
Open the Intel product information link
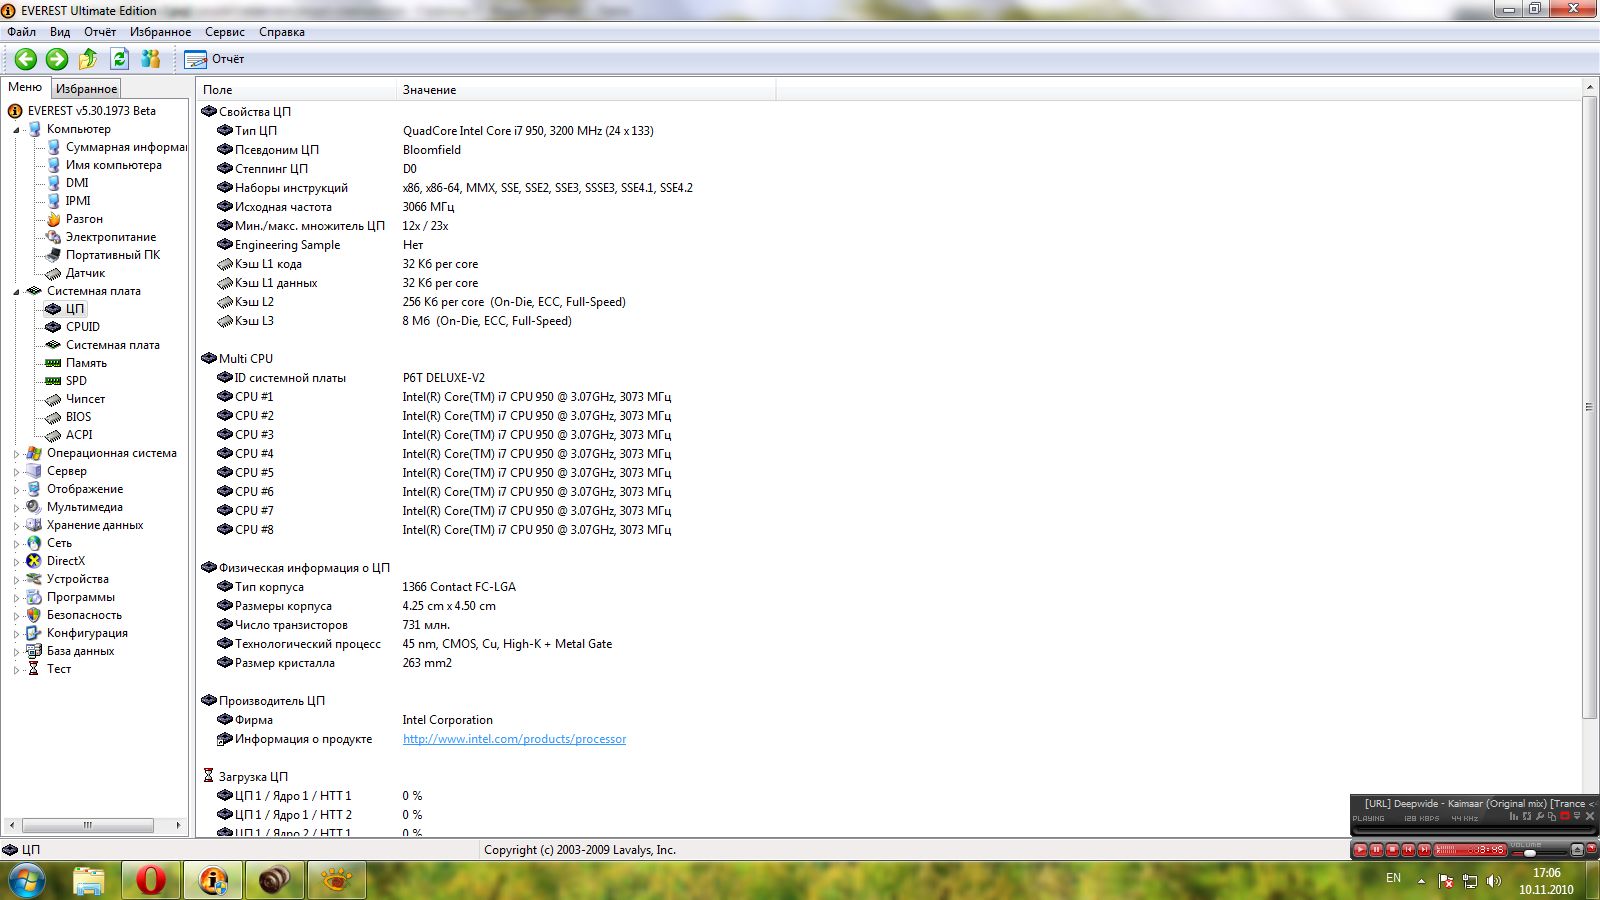click(x=514, y=739)
